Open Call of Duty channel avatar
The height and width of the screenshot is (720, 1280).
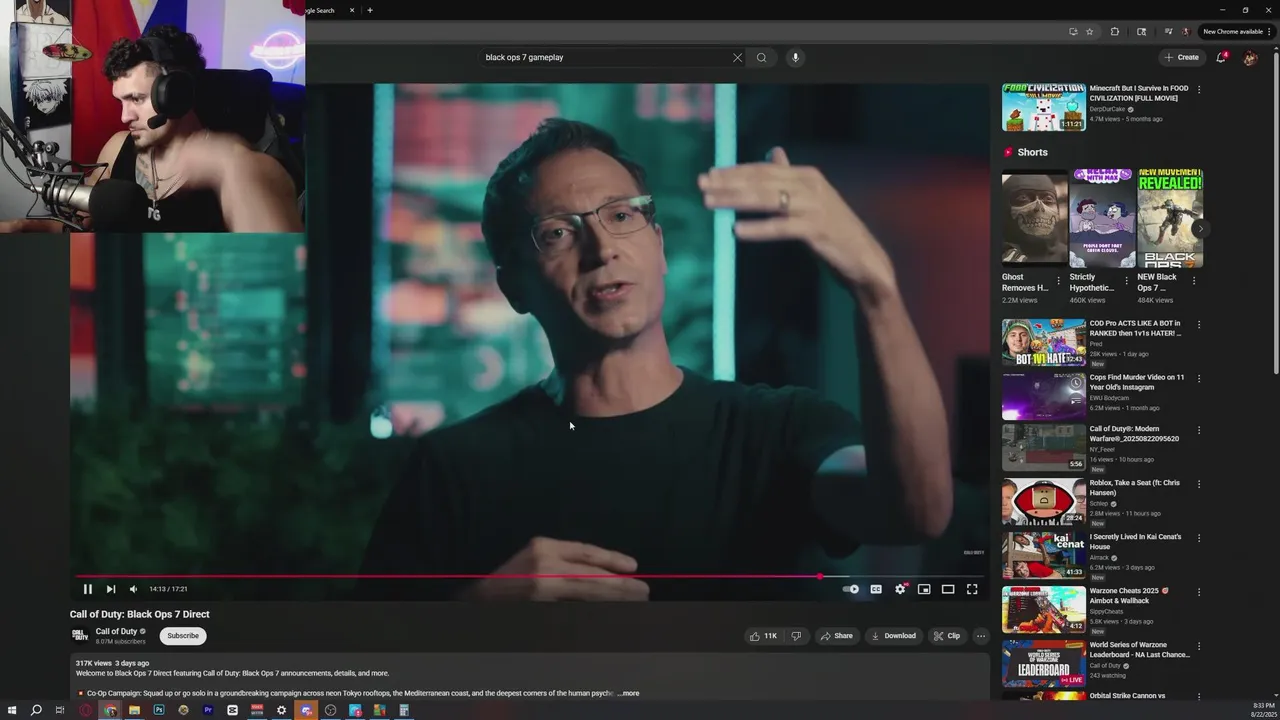click(80, 635)
